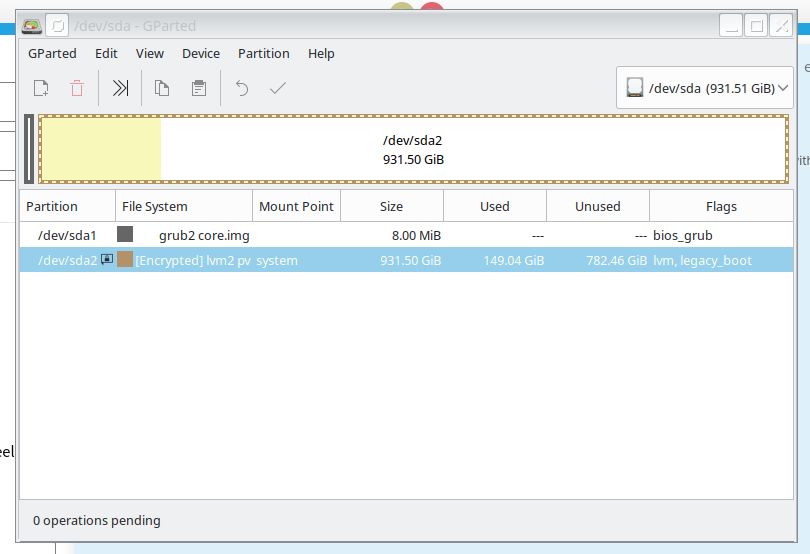Open the Device menu

[x=201, y=54]
